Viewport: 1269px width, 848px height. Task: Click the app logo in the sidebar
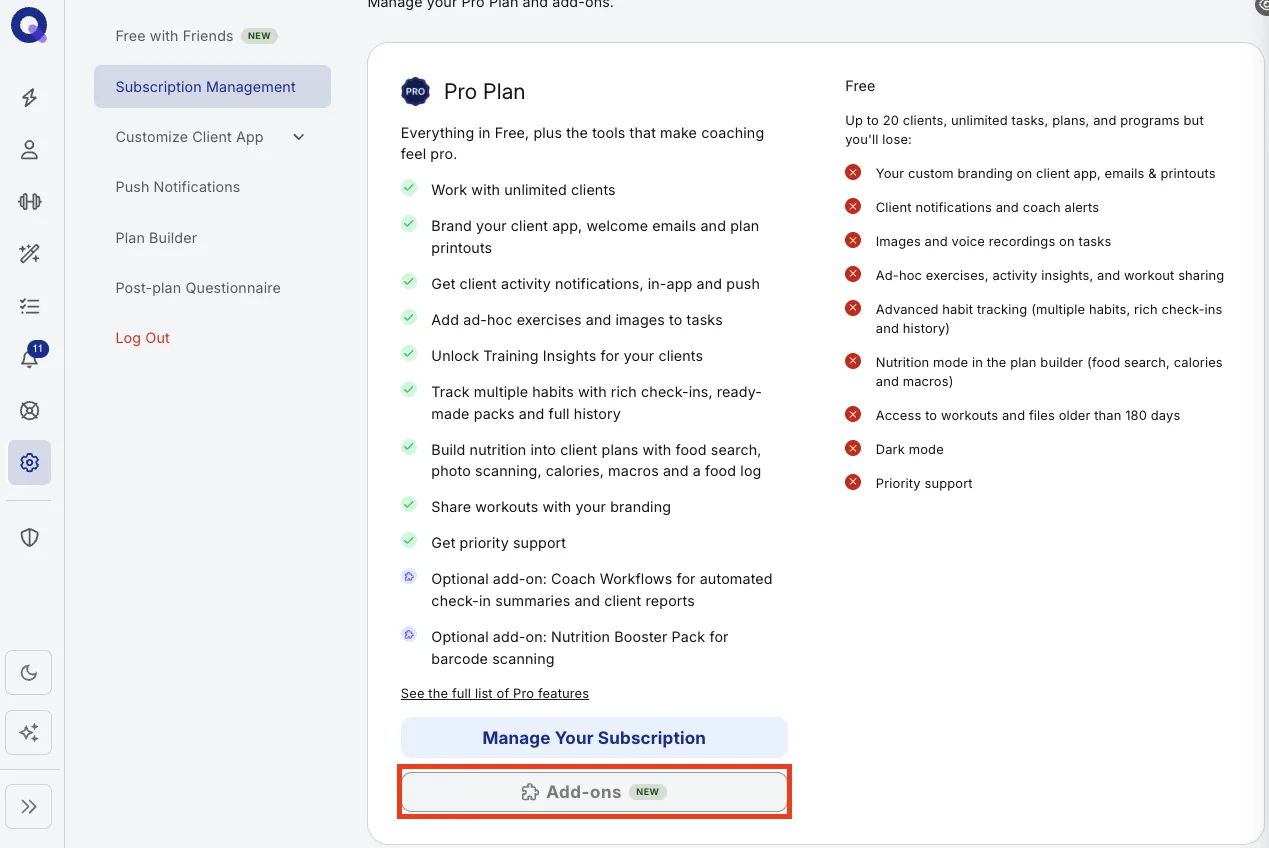point(29,26)
